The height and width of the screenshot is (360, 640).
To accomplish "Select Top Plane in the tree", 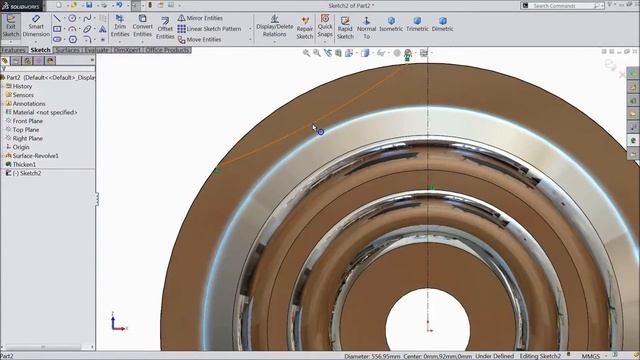I will 22,129.
